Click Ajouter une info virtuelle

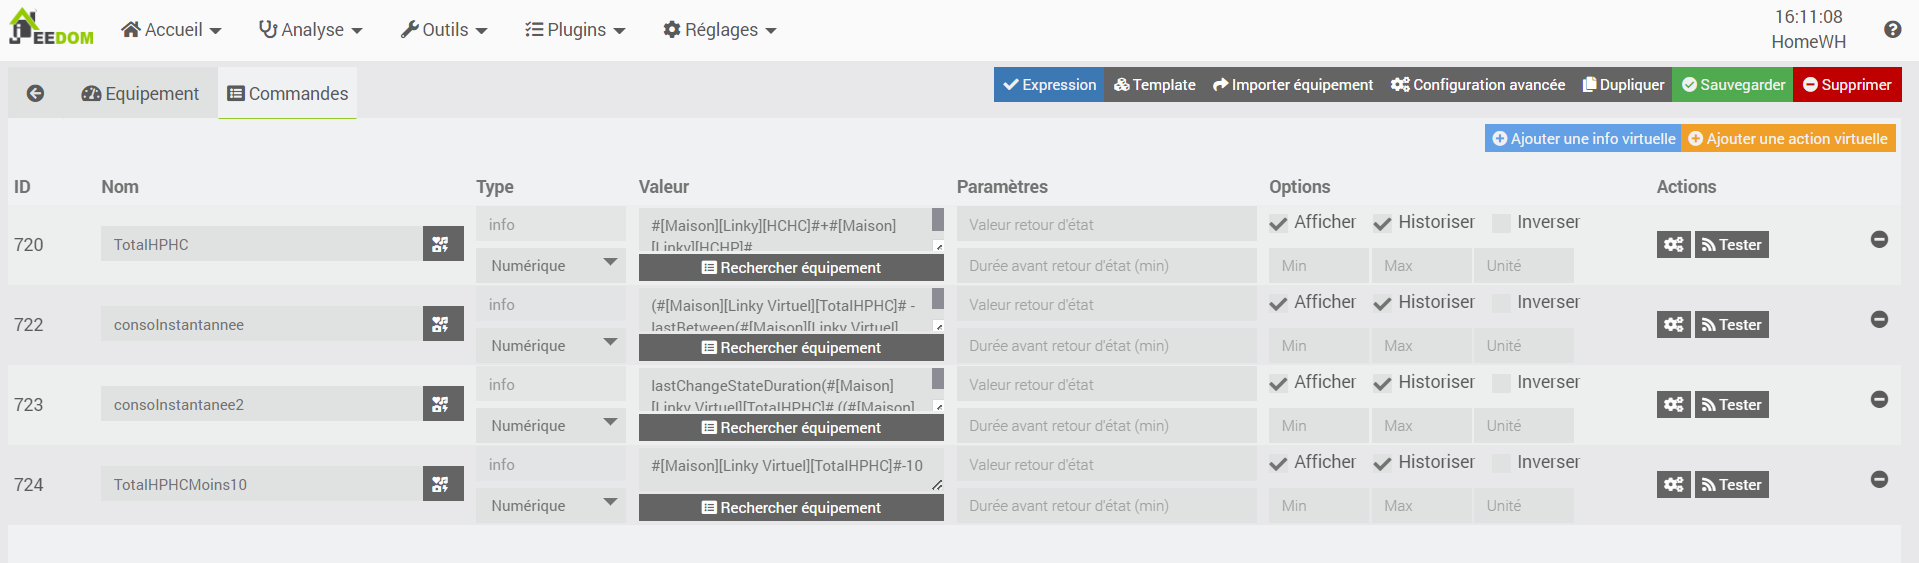(x=1583, y=139)
